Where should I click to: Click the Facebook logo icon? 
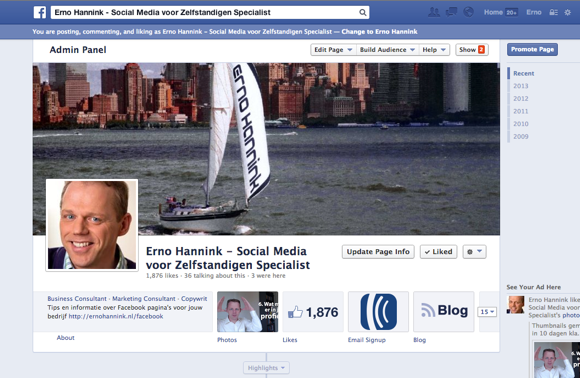(x=40, y=12)
